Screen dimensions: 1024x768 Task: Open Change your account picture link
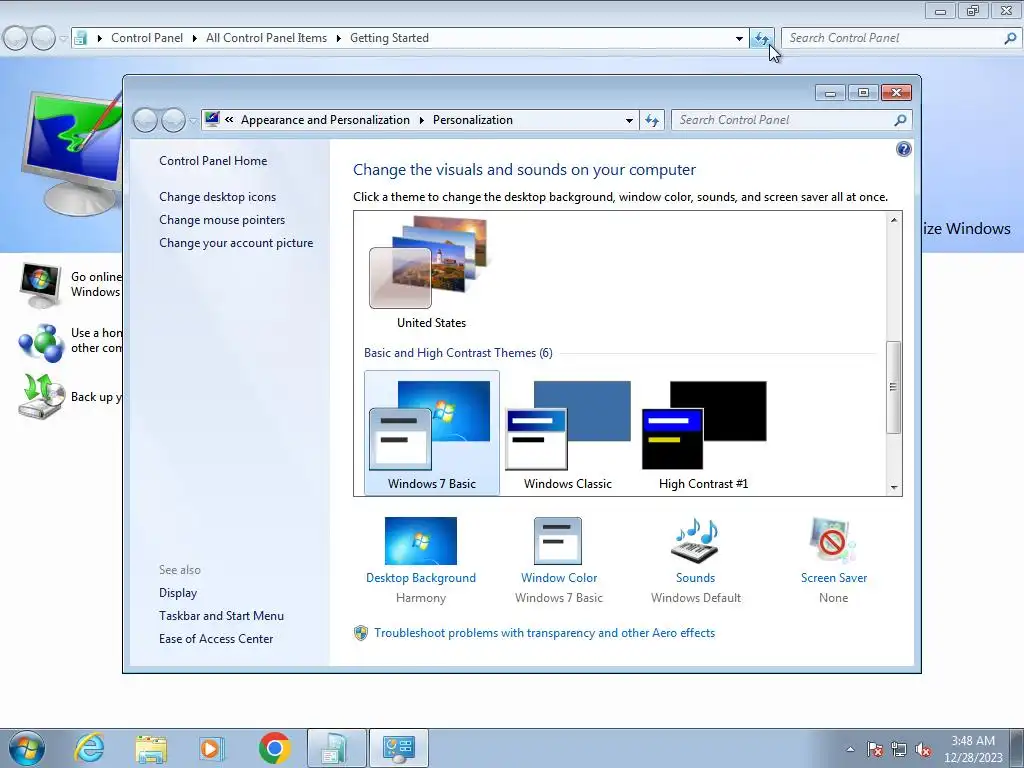pos(236,243)
